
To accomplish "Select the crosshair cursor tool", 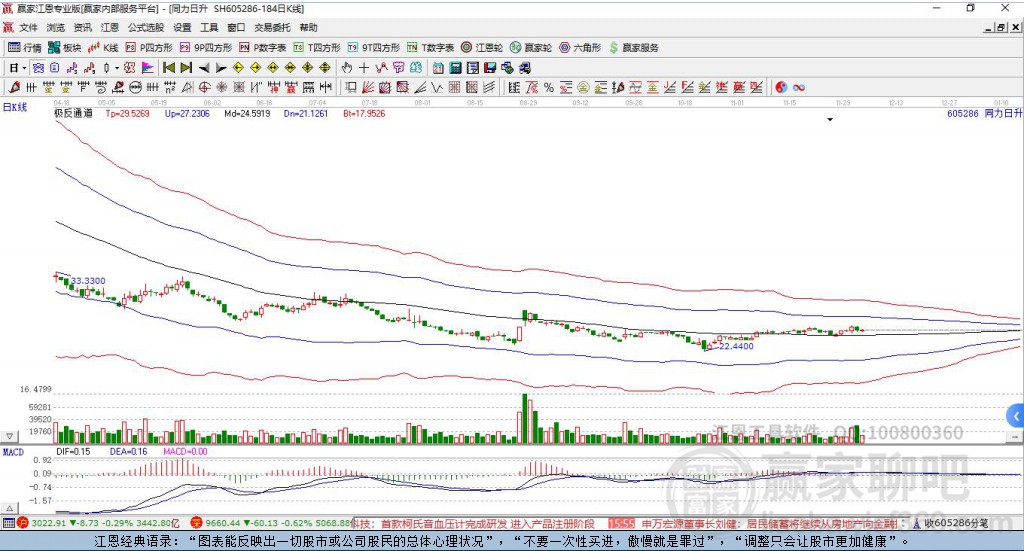I will point(364,68).
